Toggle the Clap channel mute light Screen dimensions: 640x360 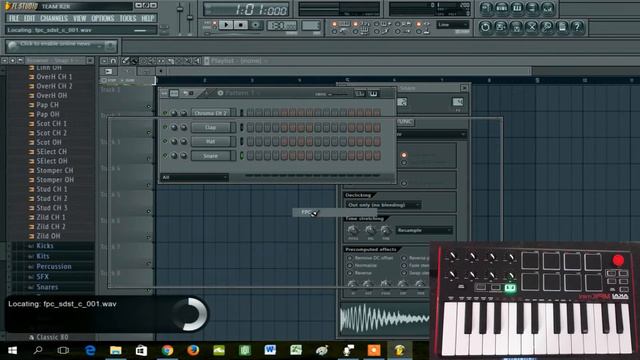[x=165, y=127]
